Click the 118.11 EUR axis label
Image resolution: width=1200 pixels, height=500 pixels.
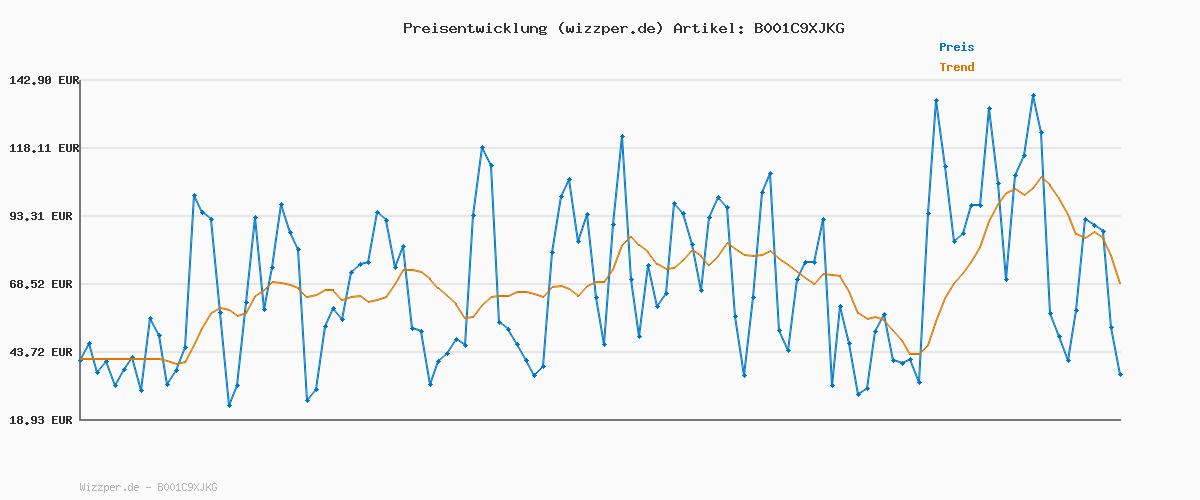[x=42, y=148]
